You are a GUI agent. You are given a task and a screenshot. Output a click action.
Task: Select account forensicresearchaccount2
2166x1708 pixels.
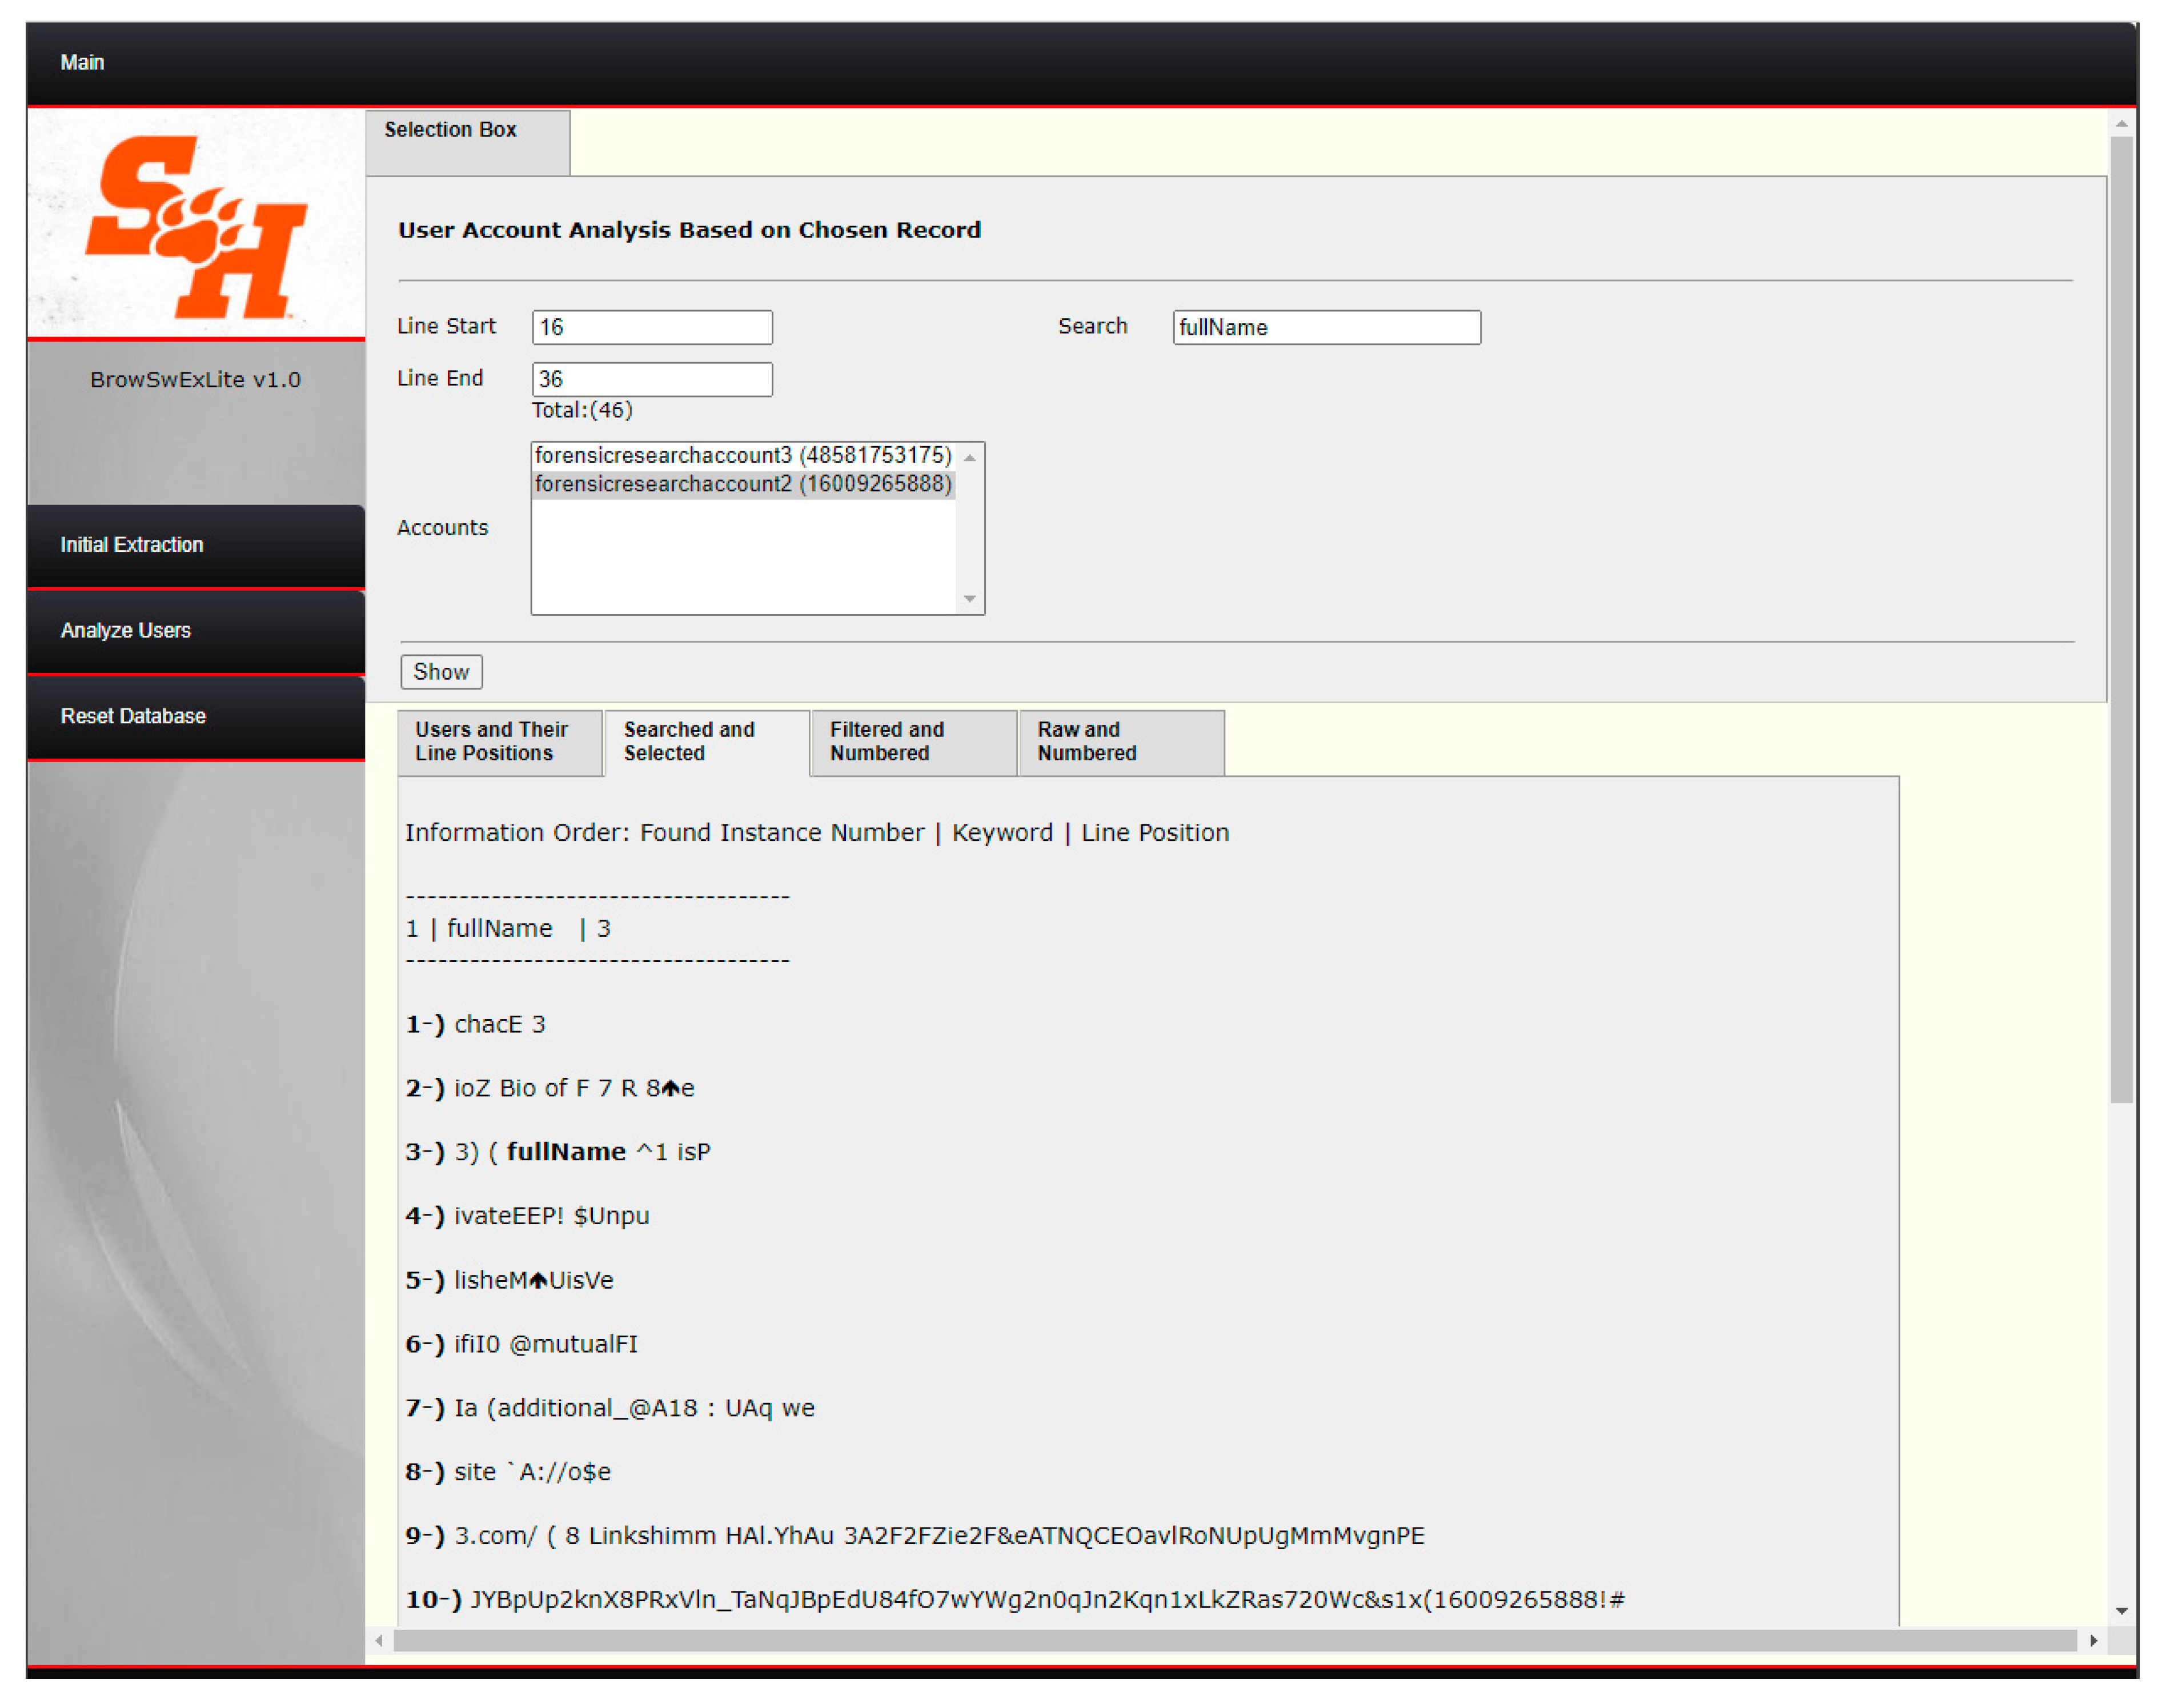[x=742, y=484]
